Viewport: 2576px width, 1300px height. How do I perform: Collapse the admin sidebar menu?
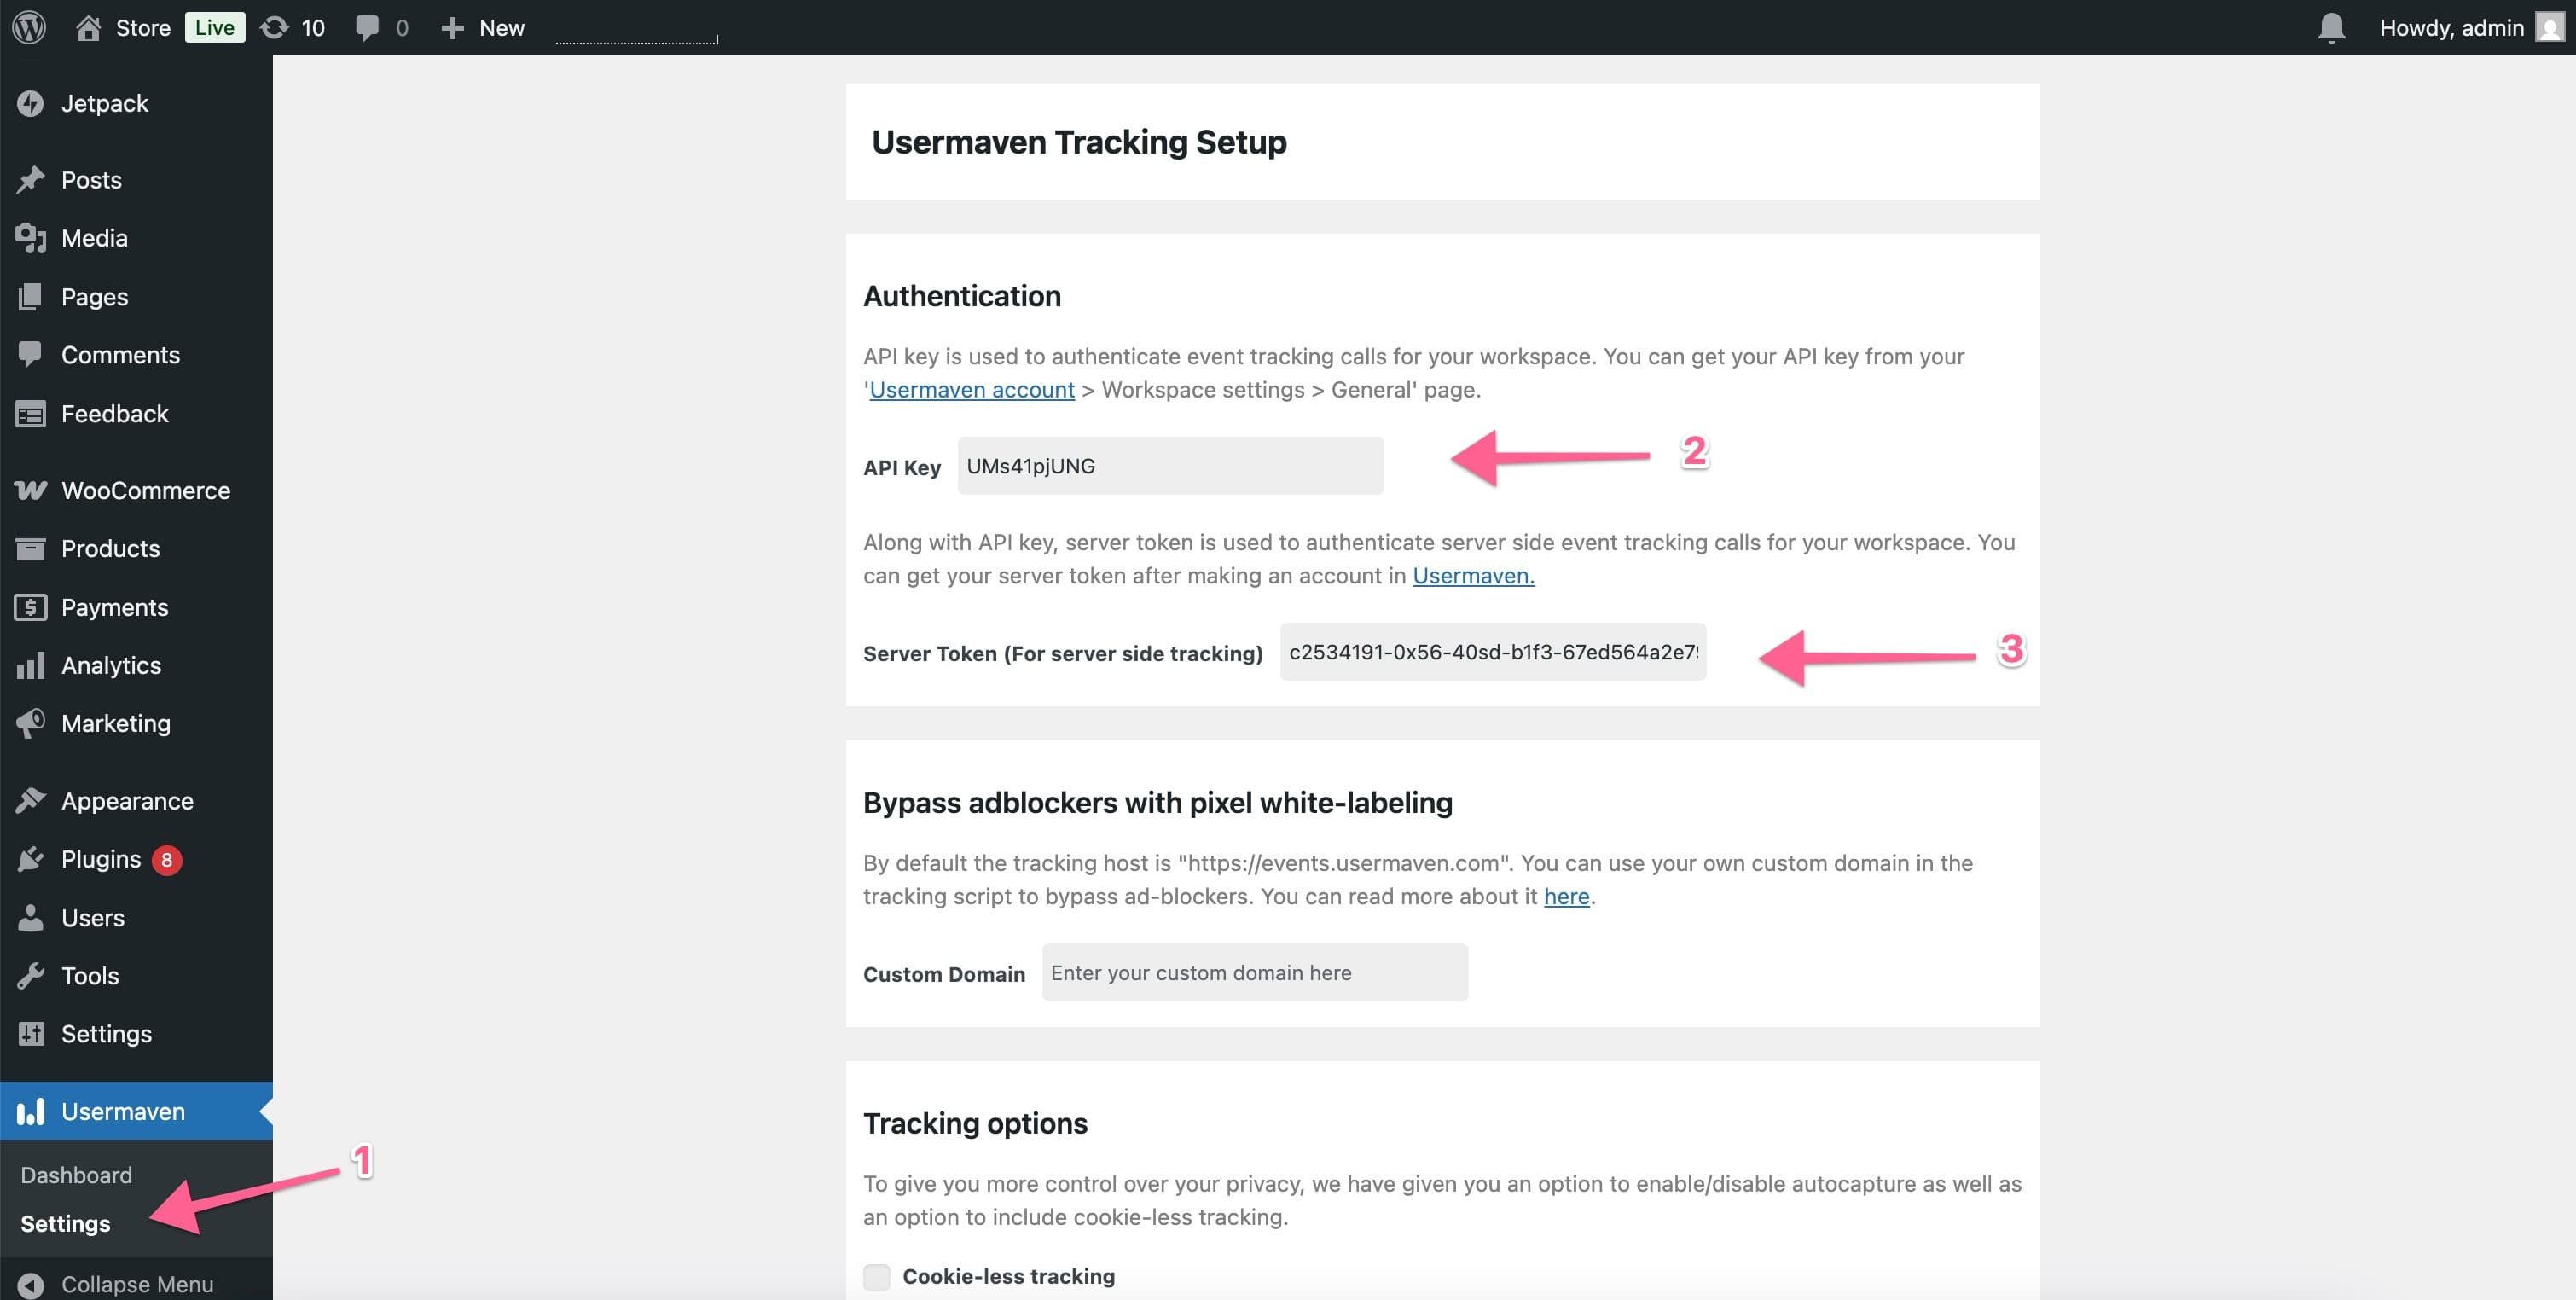[136, 1283]
